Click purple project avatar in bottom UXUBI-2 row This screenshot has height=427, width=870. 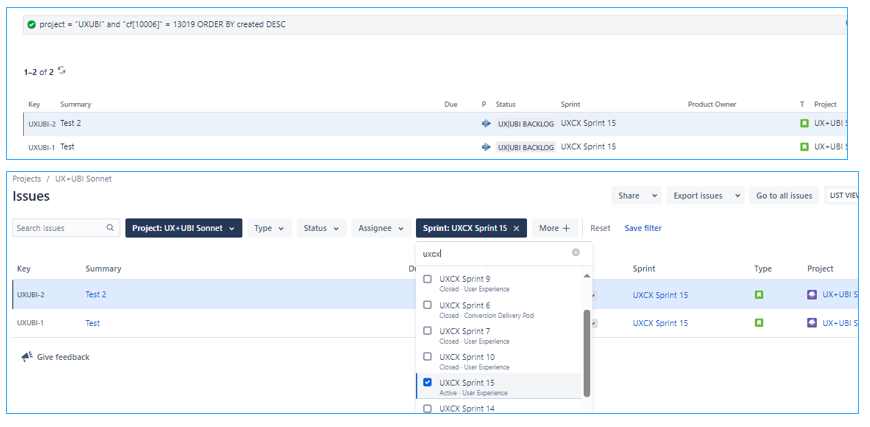click(812, 294)
